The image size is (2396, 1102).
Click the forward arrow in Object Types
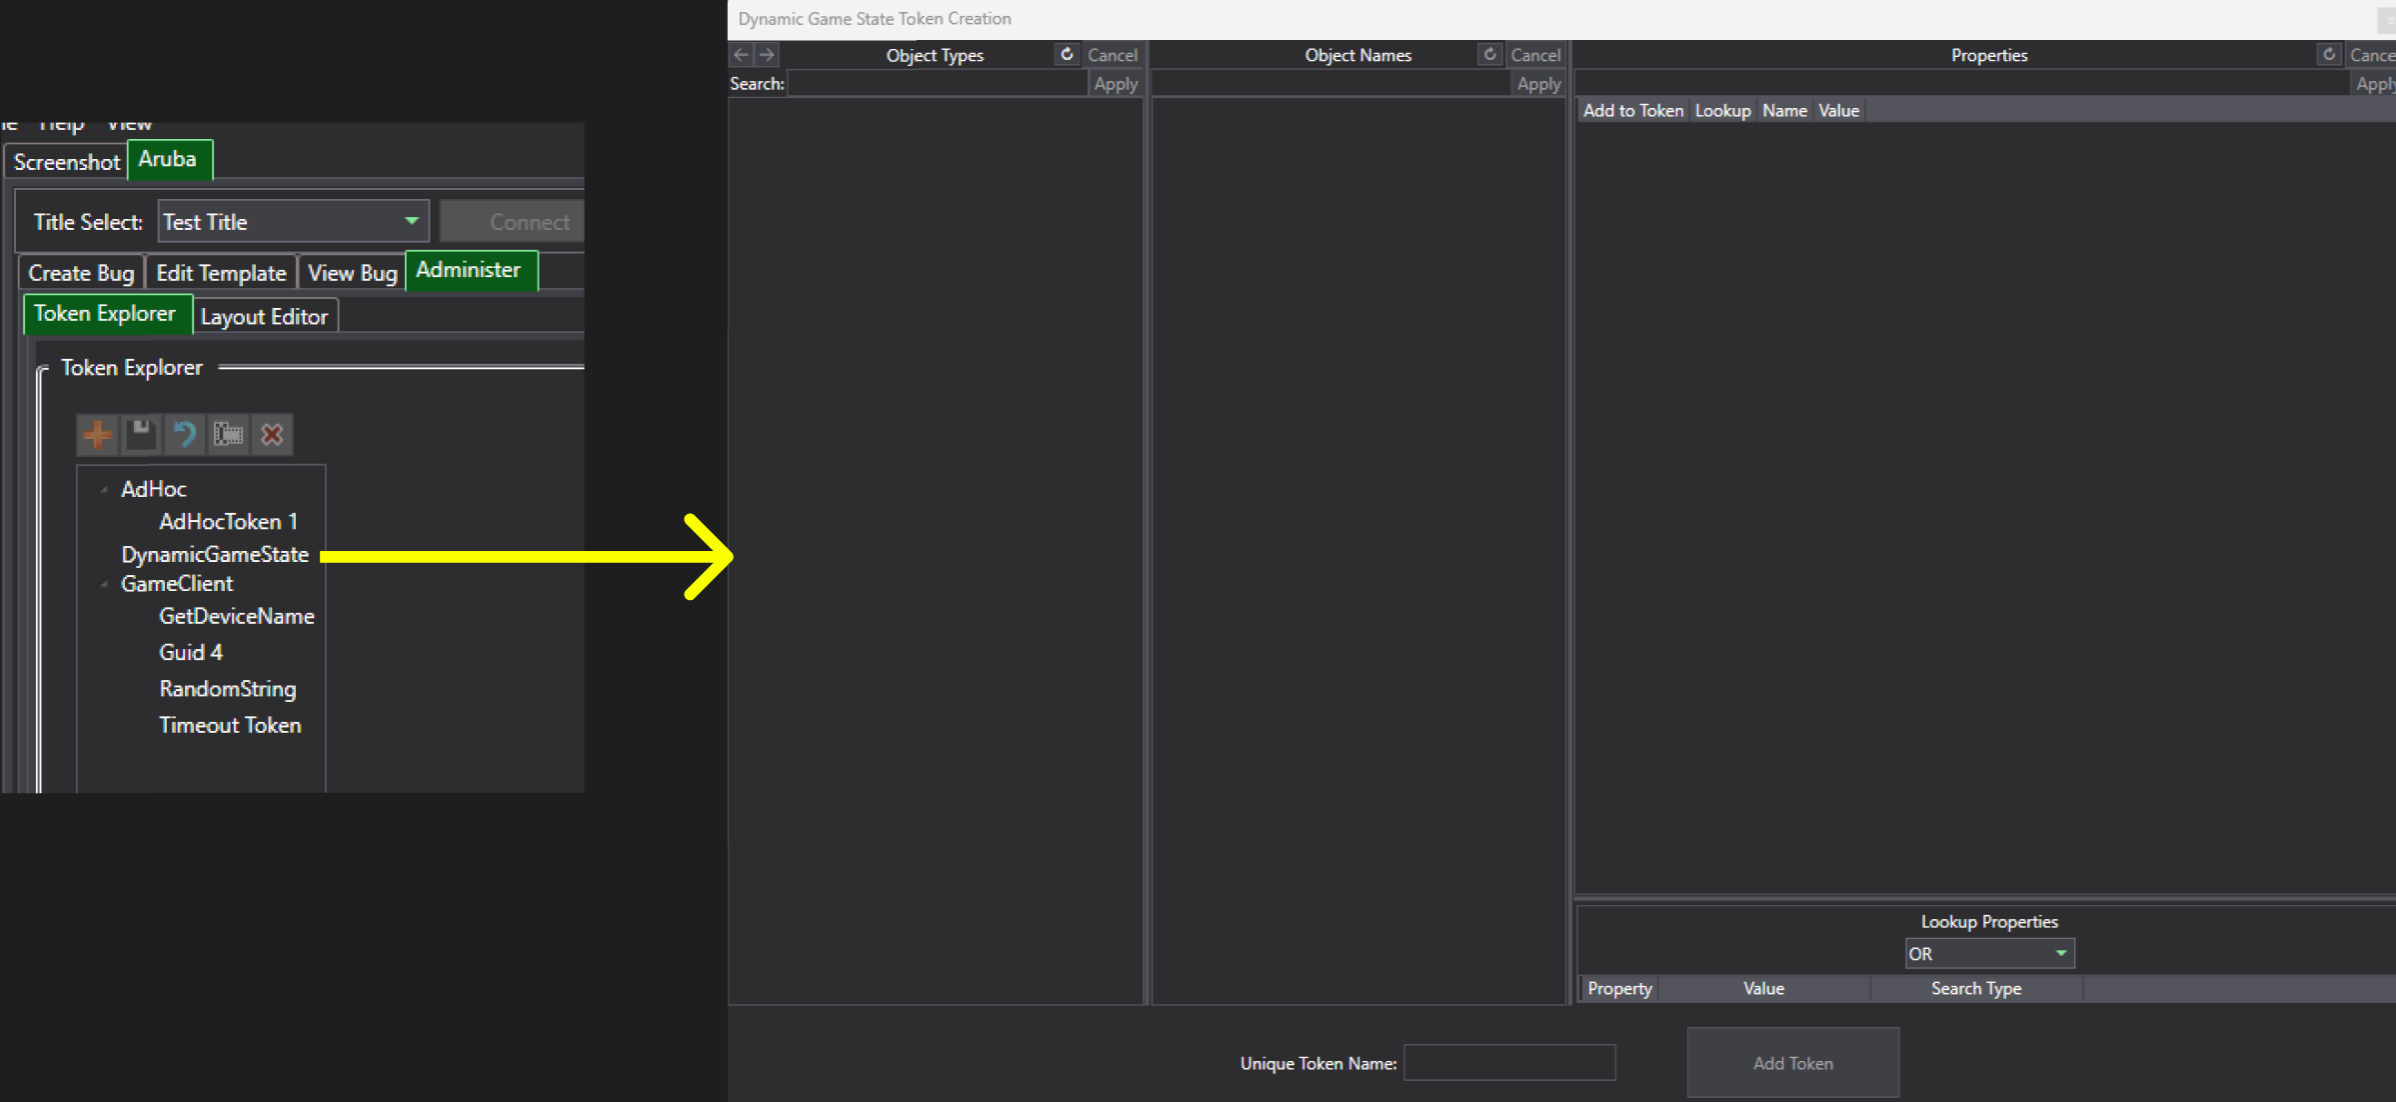click(x=767, y=55)
